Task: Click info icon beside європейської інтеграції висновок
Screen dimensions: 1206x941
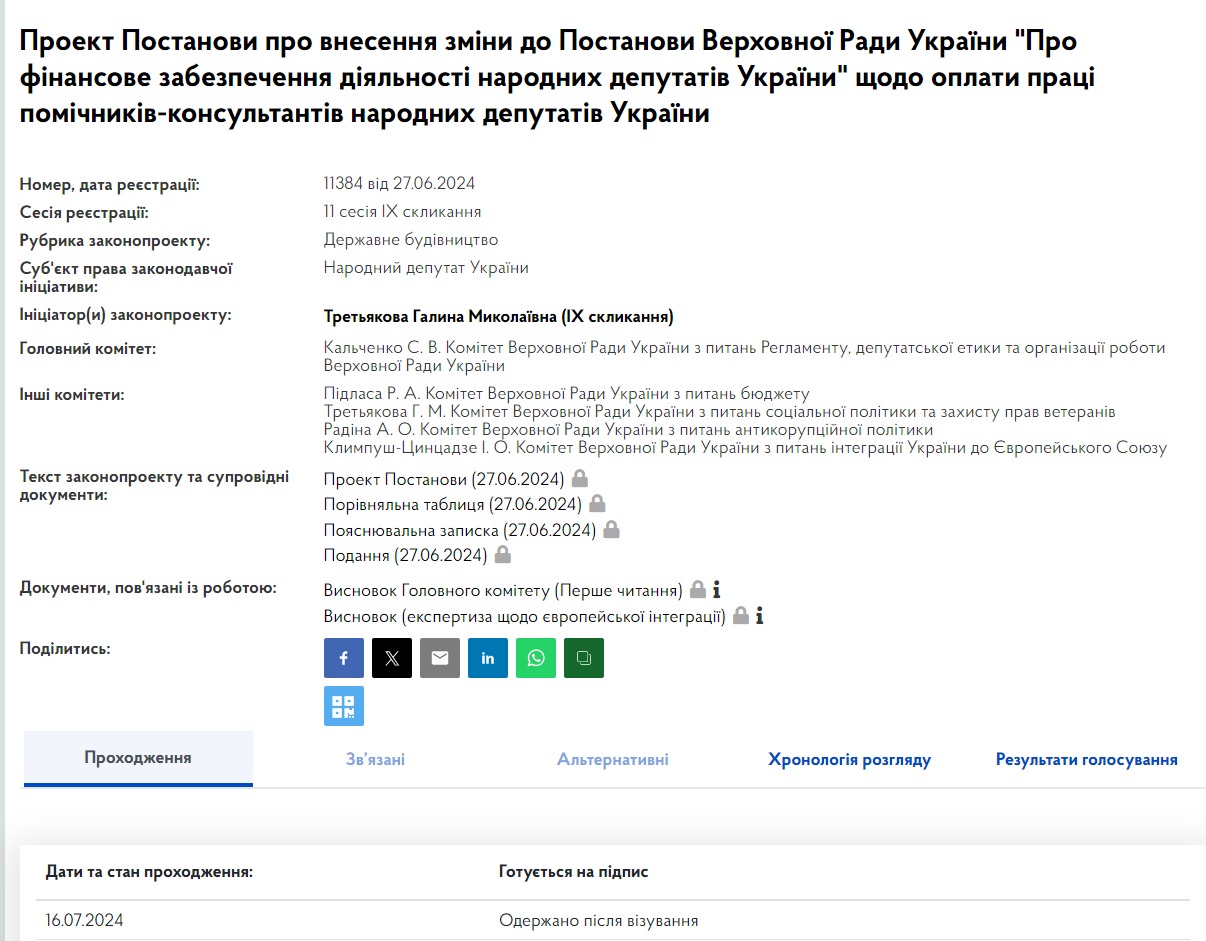Action: (x=759, y=616)
